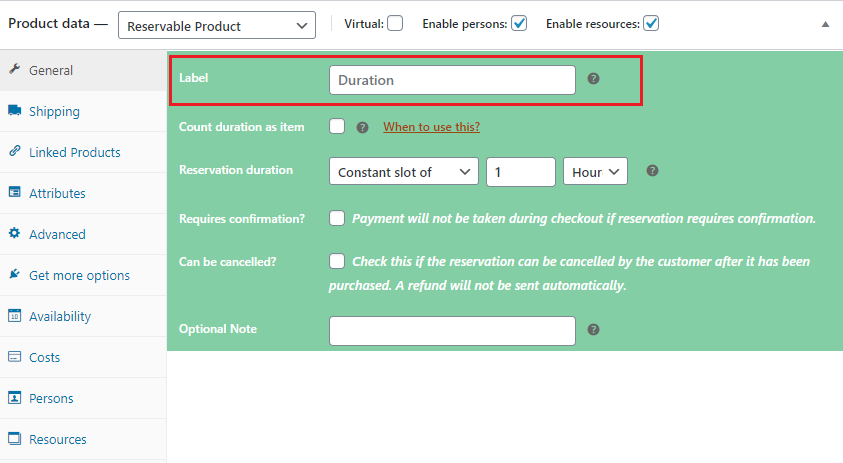This screenshot has height=463, width=843.
Task: Click the link icon for Linked Products
Action: coord(15,152)
